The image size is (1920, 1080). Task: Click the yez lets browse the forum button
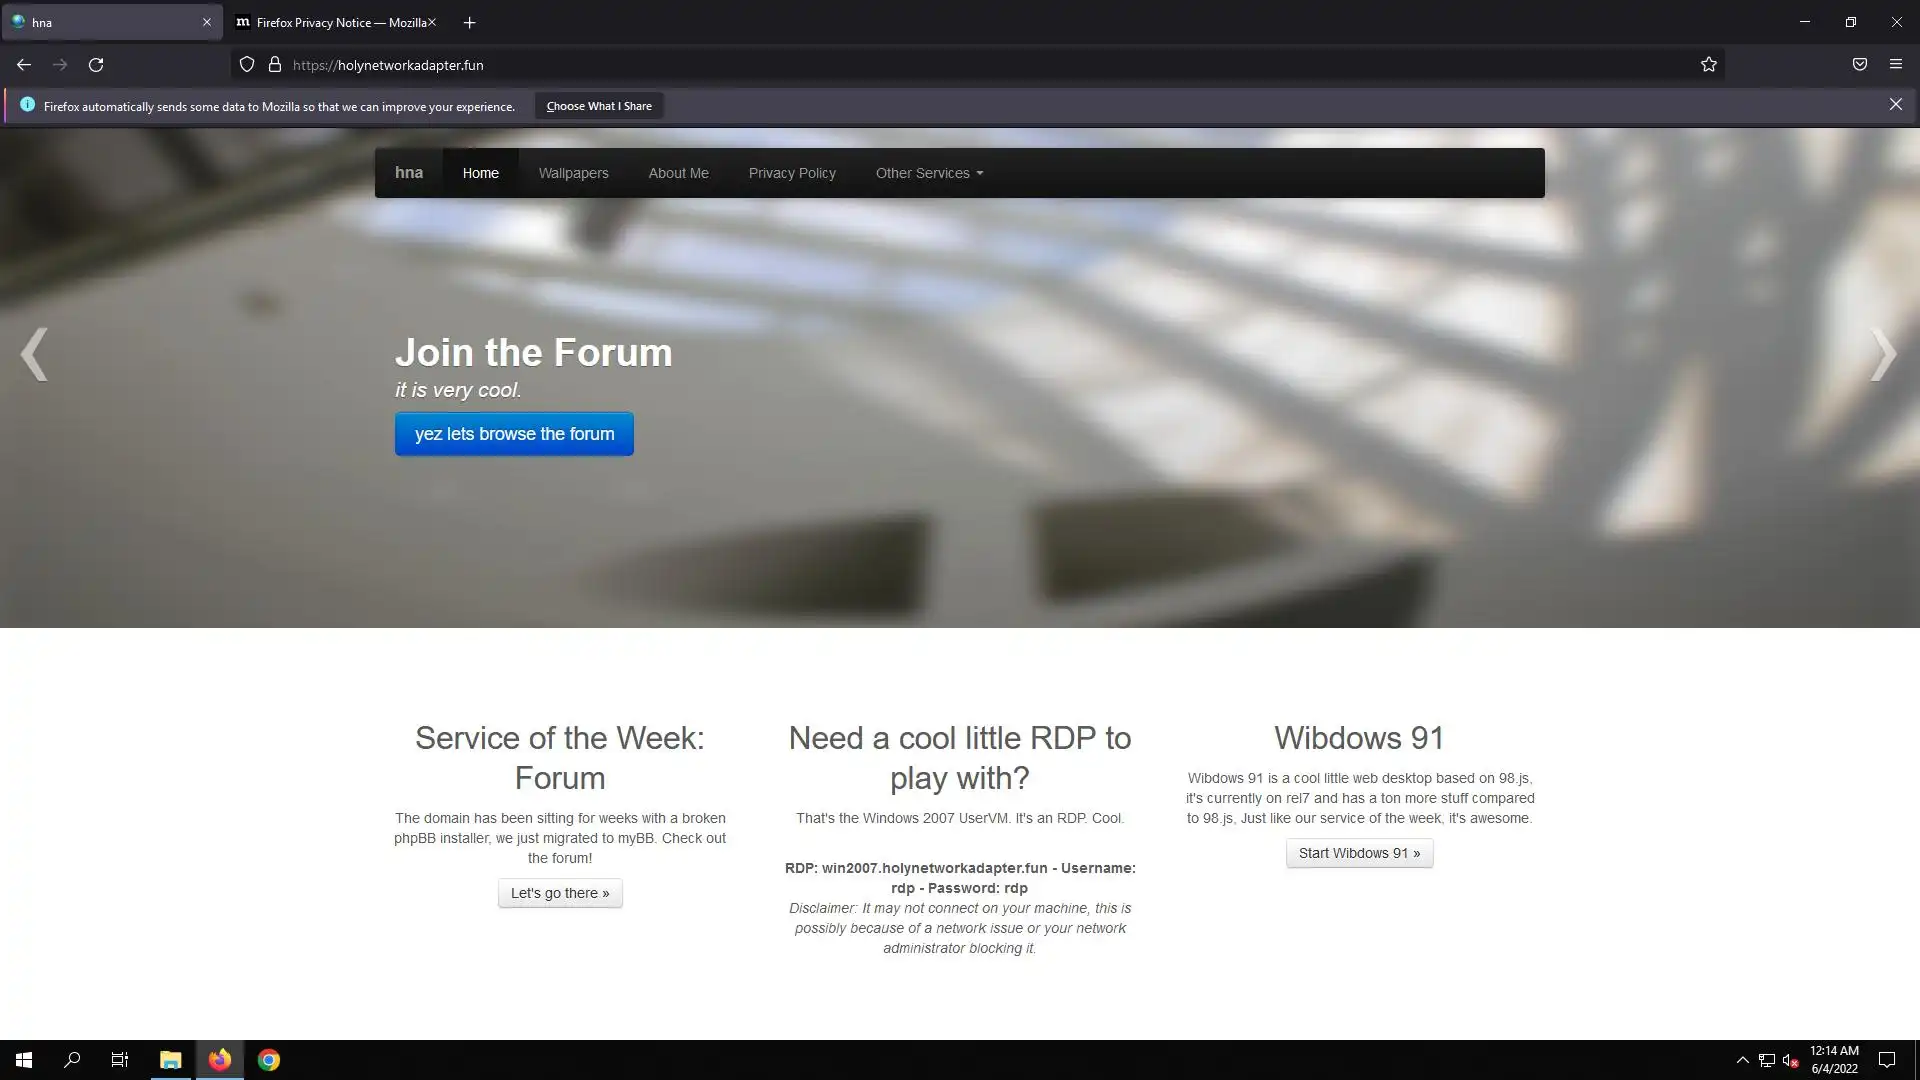pyautogui.click(x=514, y=434)
